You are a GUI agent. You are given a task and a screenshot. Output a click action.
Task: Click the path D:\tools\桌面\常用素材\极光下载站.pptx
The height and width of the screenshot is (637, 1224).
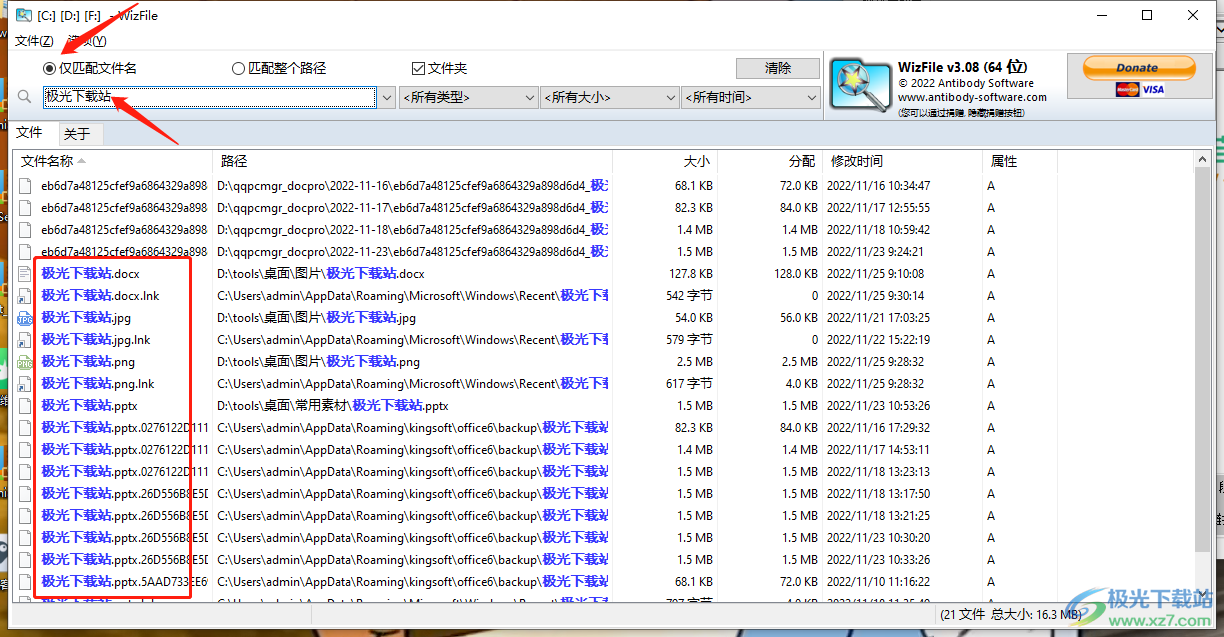(x=333, y=406)
